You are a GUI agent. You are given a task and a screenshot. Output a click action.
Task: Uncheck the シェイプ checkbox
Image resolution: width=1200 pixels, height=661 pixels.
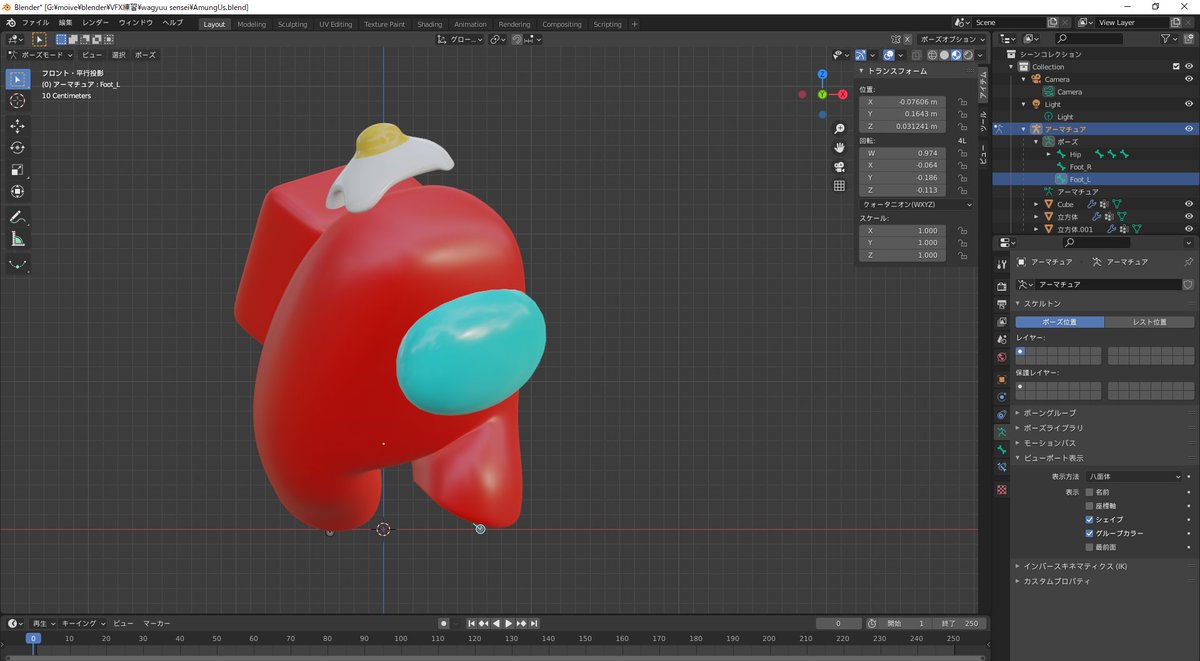point(1090,520)
